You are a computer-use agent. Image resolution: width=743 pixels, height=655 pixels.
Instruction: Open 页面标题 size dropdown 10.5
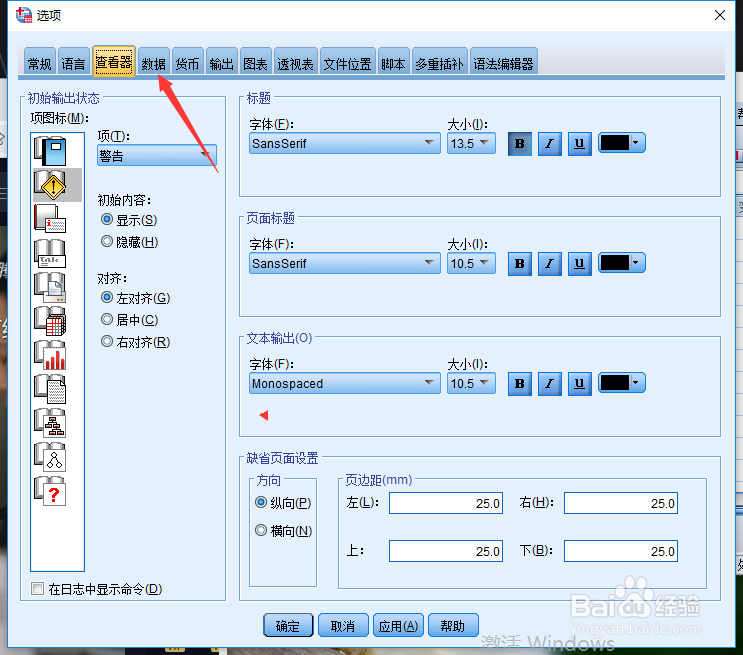[x=471, y=263]
